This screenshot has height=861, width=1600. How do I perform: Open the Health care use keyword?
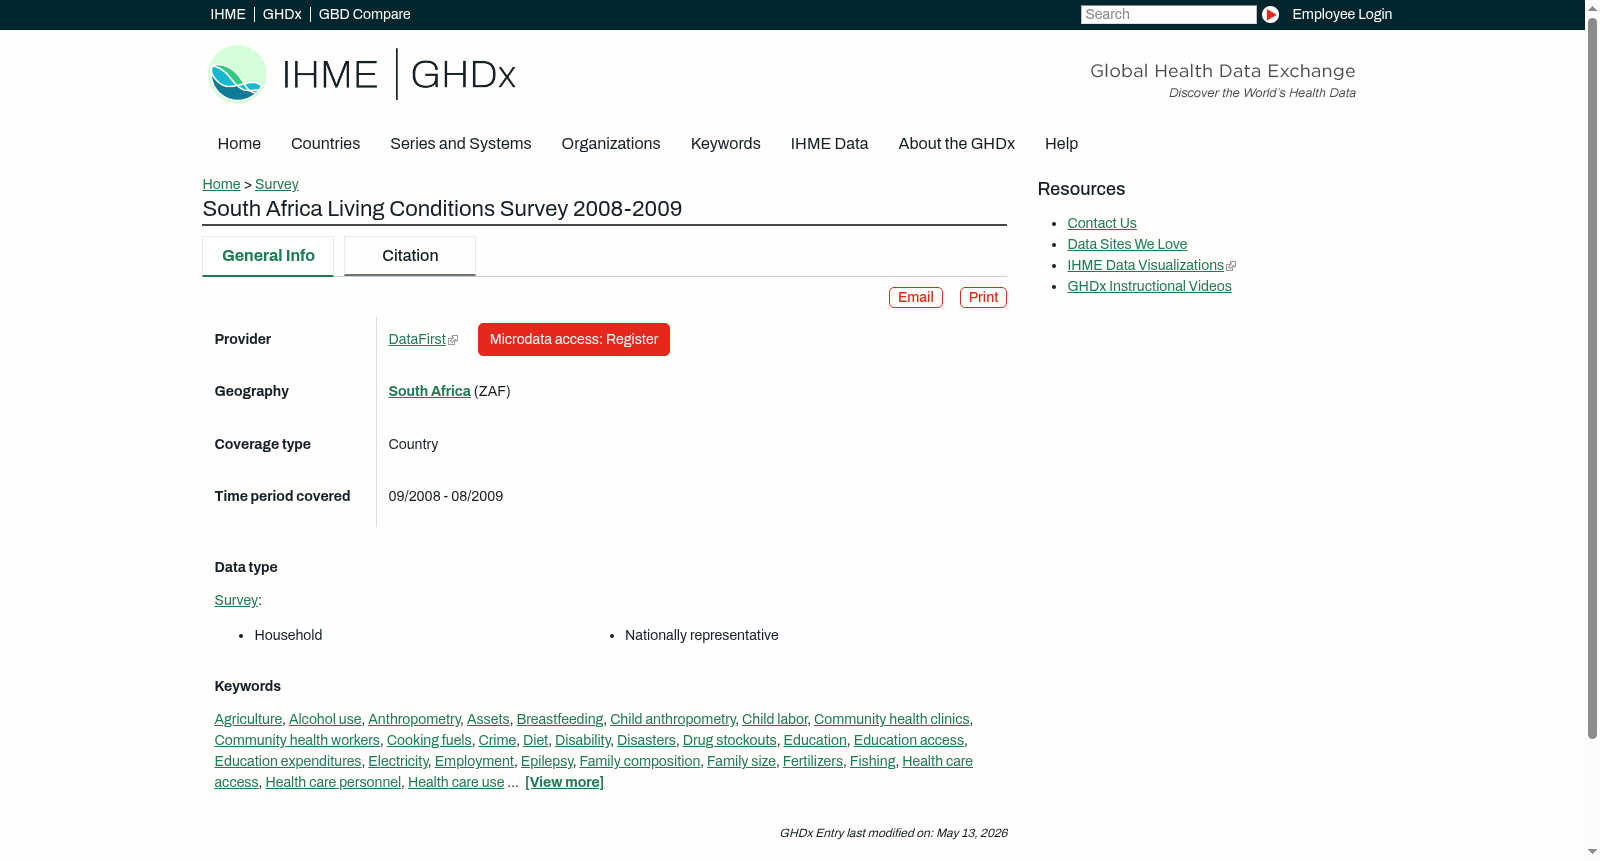456,782
